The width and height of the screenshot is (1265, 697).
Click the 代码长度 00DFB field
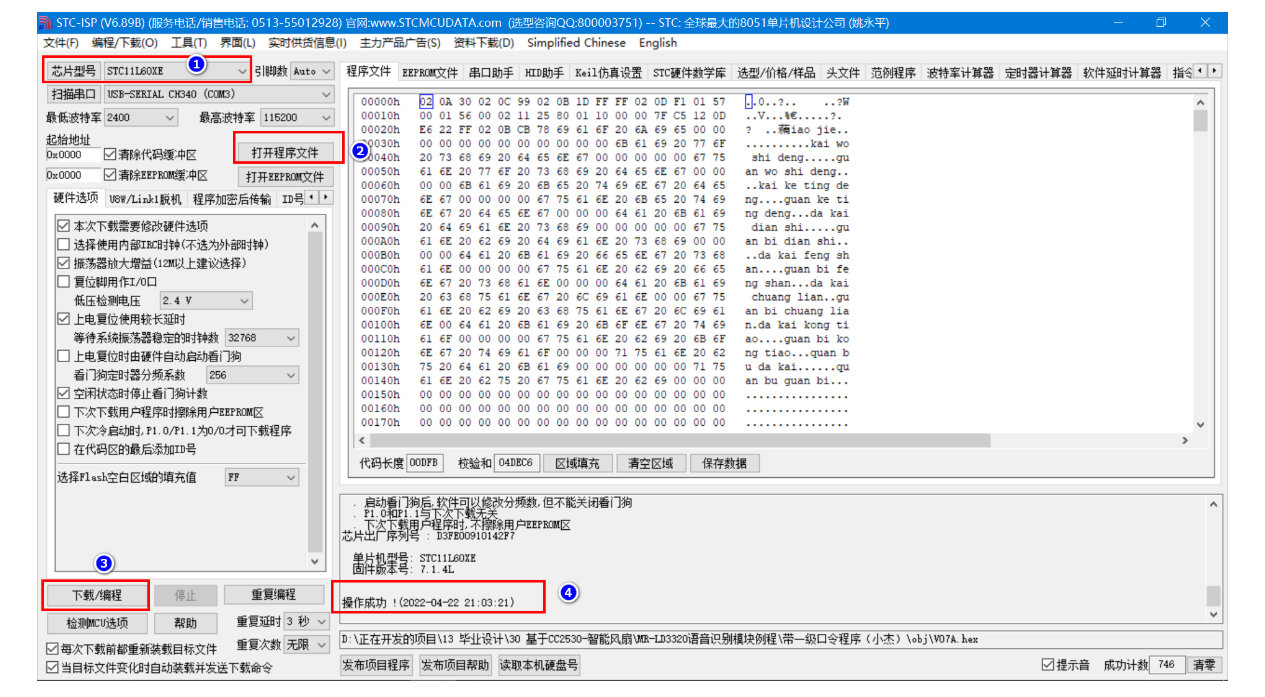[x=427, y=464]
